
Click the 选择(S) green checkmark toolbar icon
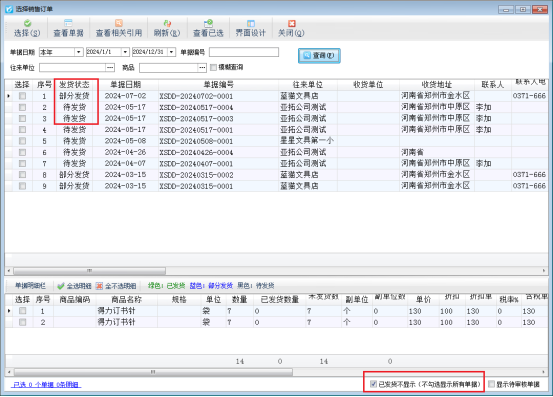(28, 24)
